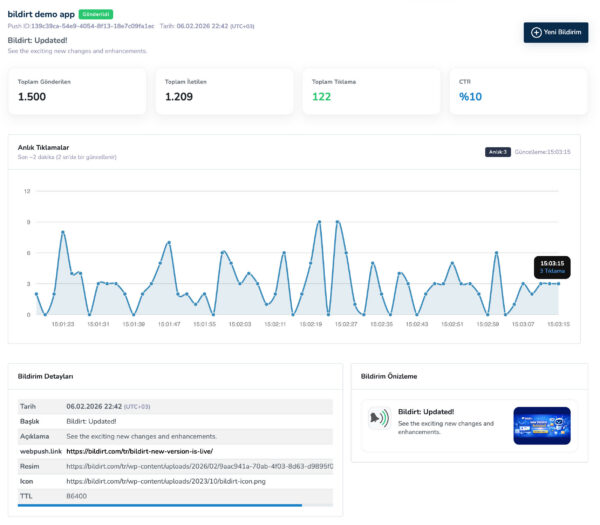Click the TTL row value 86400
Viewport: 600px width, 525px height.
[79, 495]
